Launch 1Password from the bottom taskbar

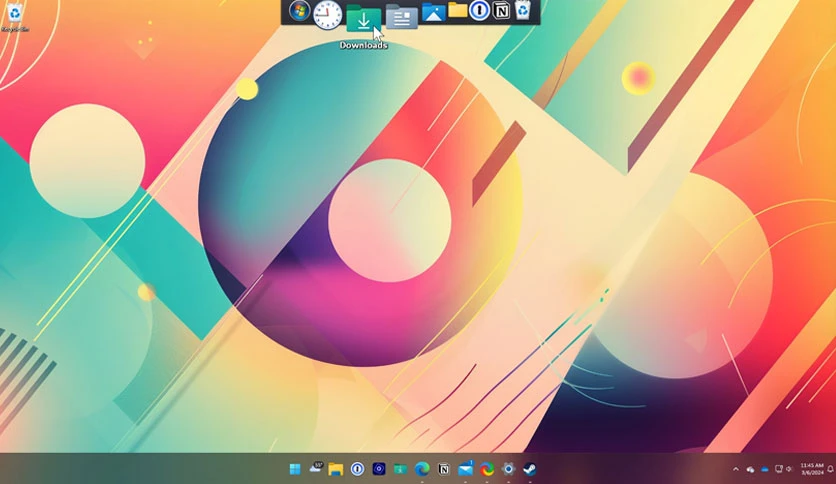[357, 469]
